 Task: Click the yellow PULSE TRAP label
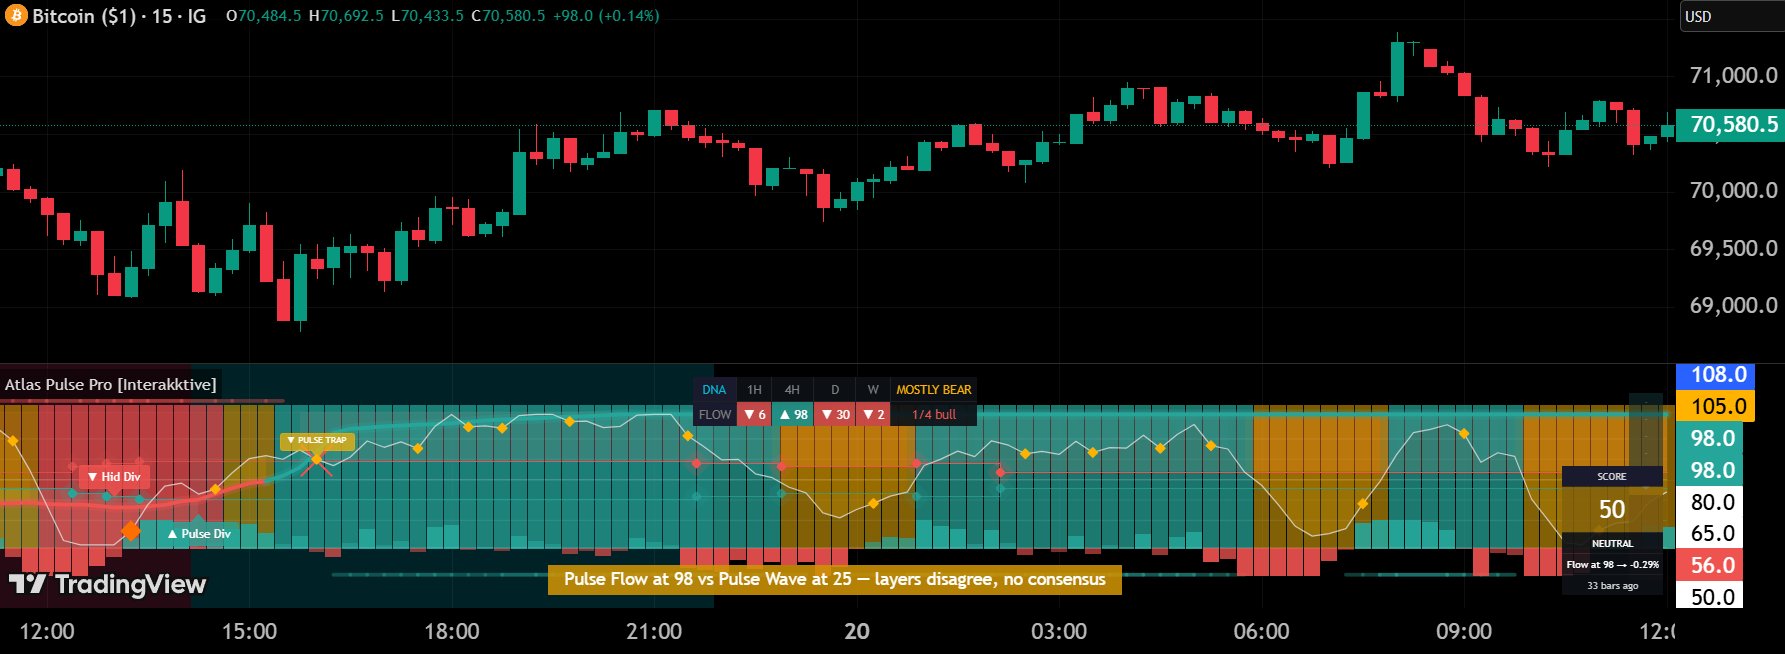point(317,440)
